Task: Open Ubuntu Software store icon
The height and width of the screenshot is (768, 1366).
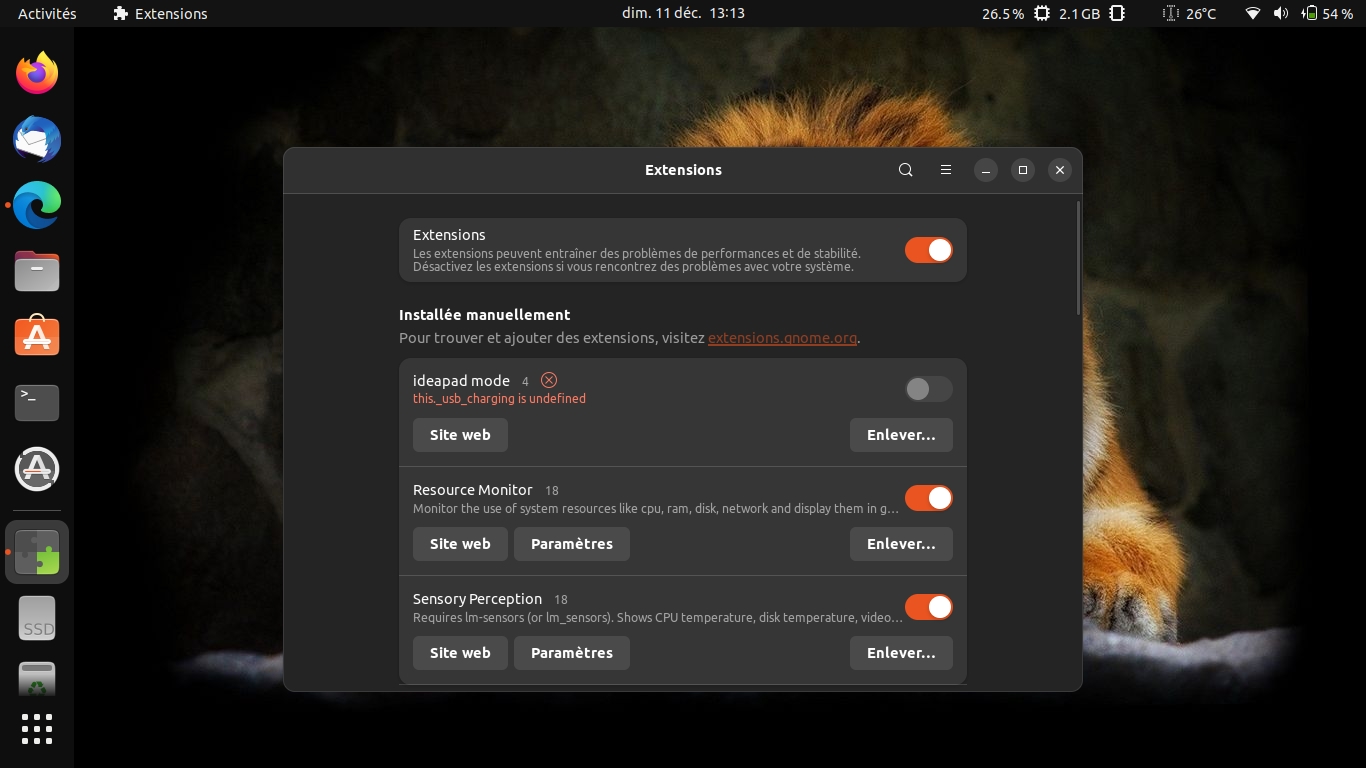Action: pos(37,337)
